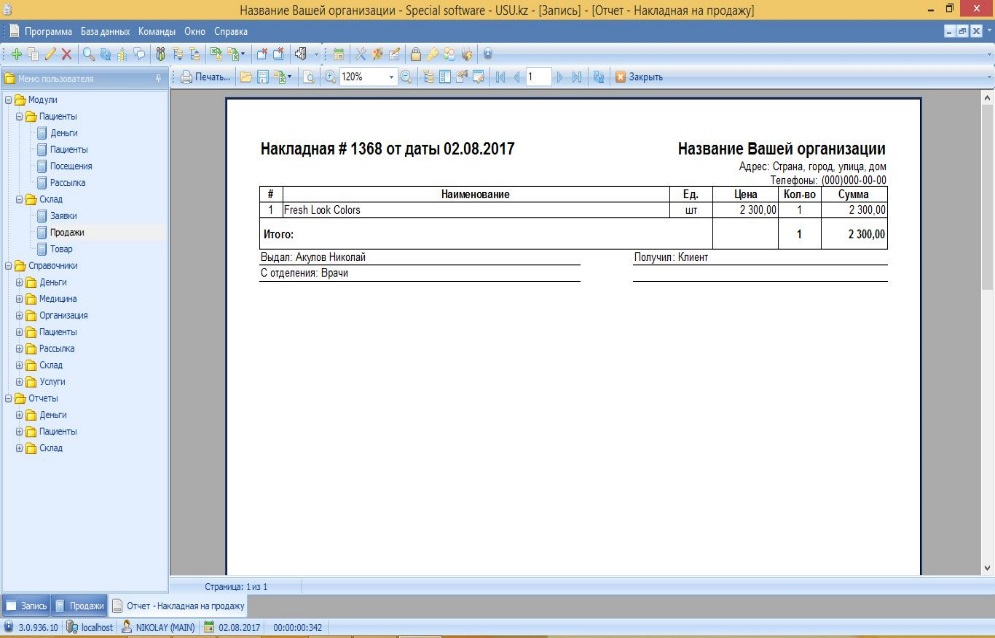Click the floppy disk save report icon
Viewport: 995px width, 638px height.
[263, 77]
